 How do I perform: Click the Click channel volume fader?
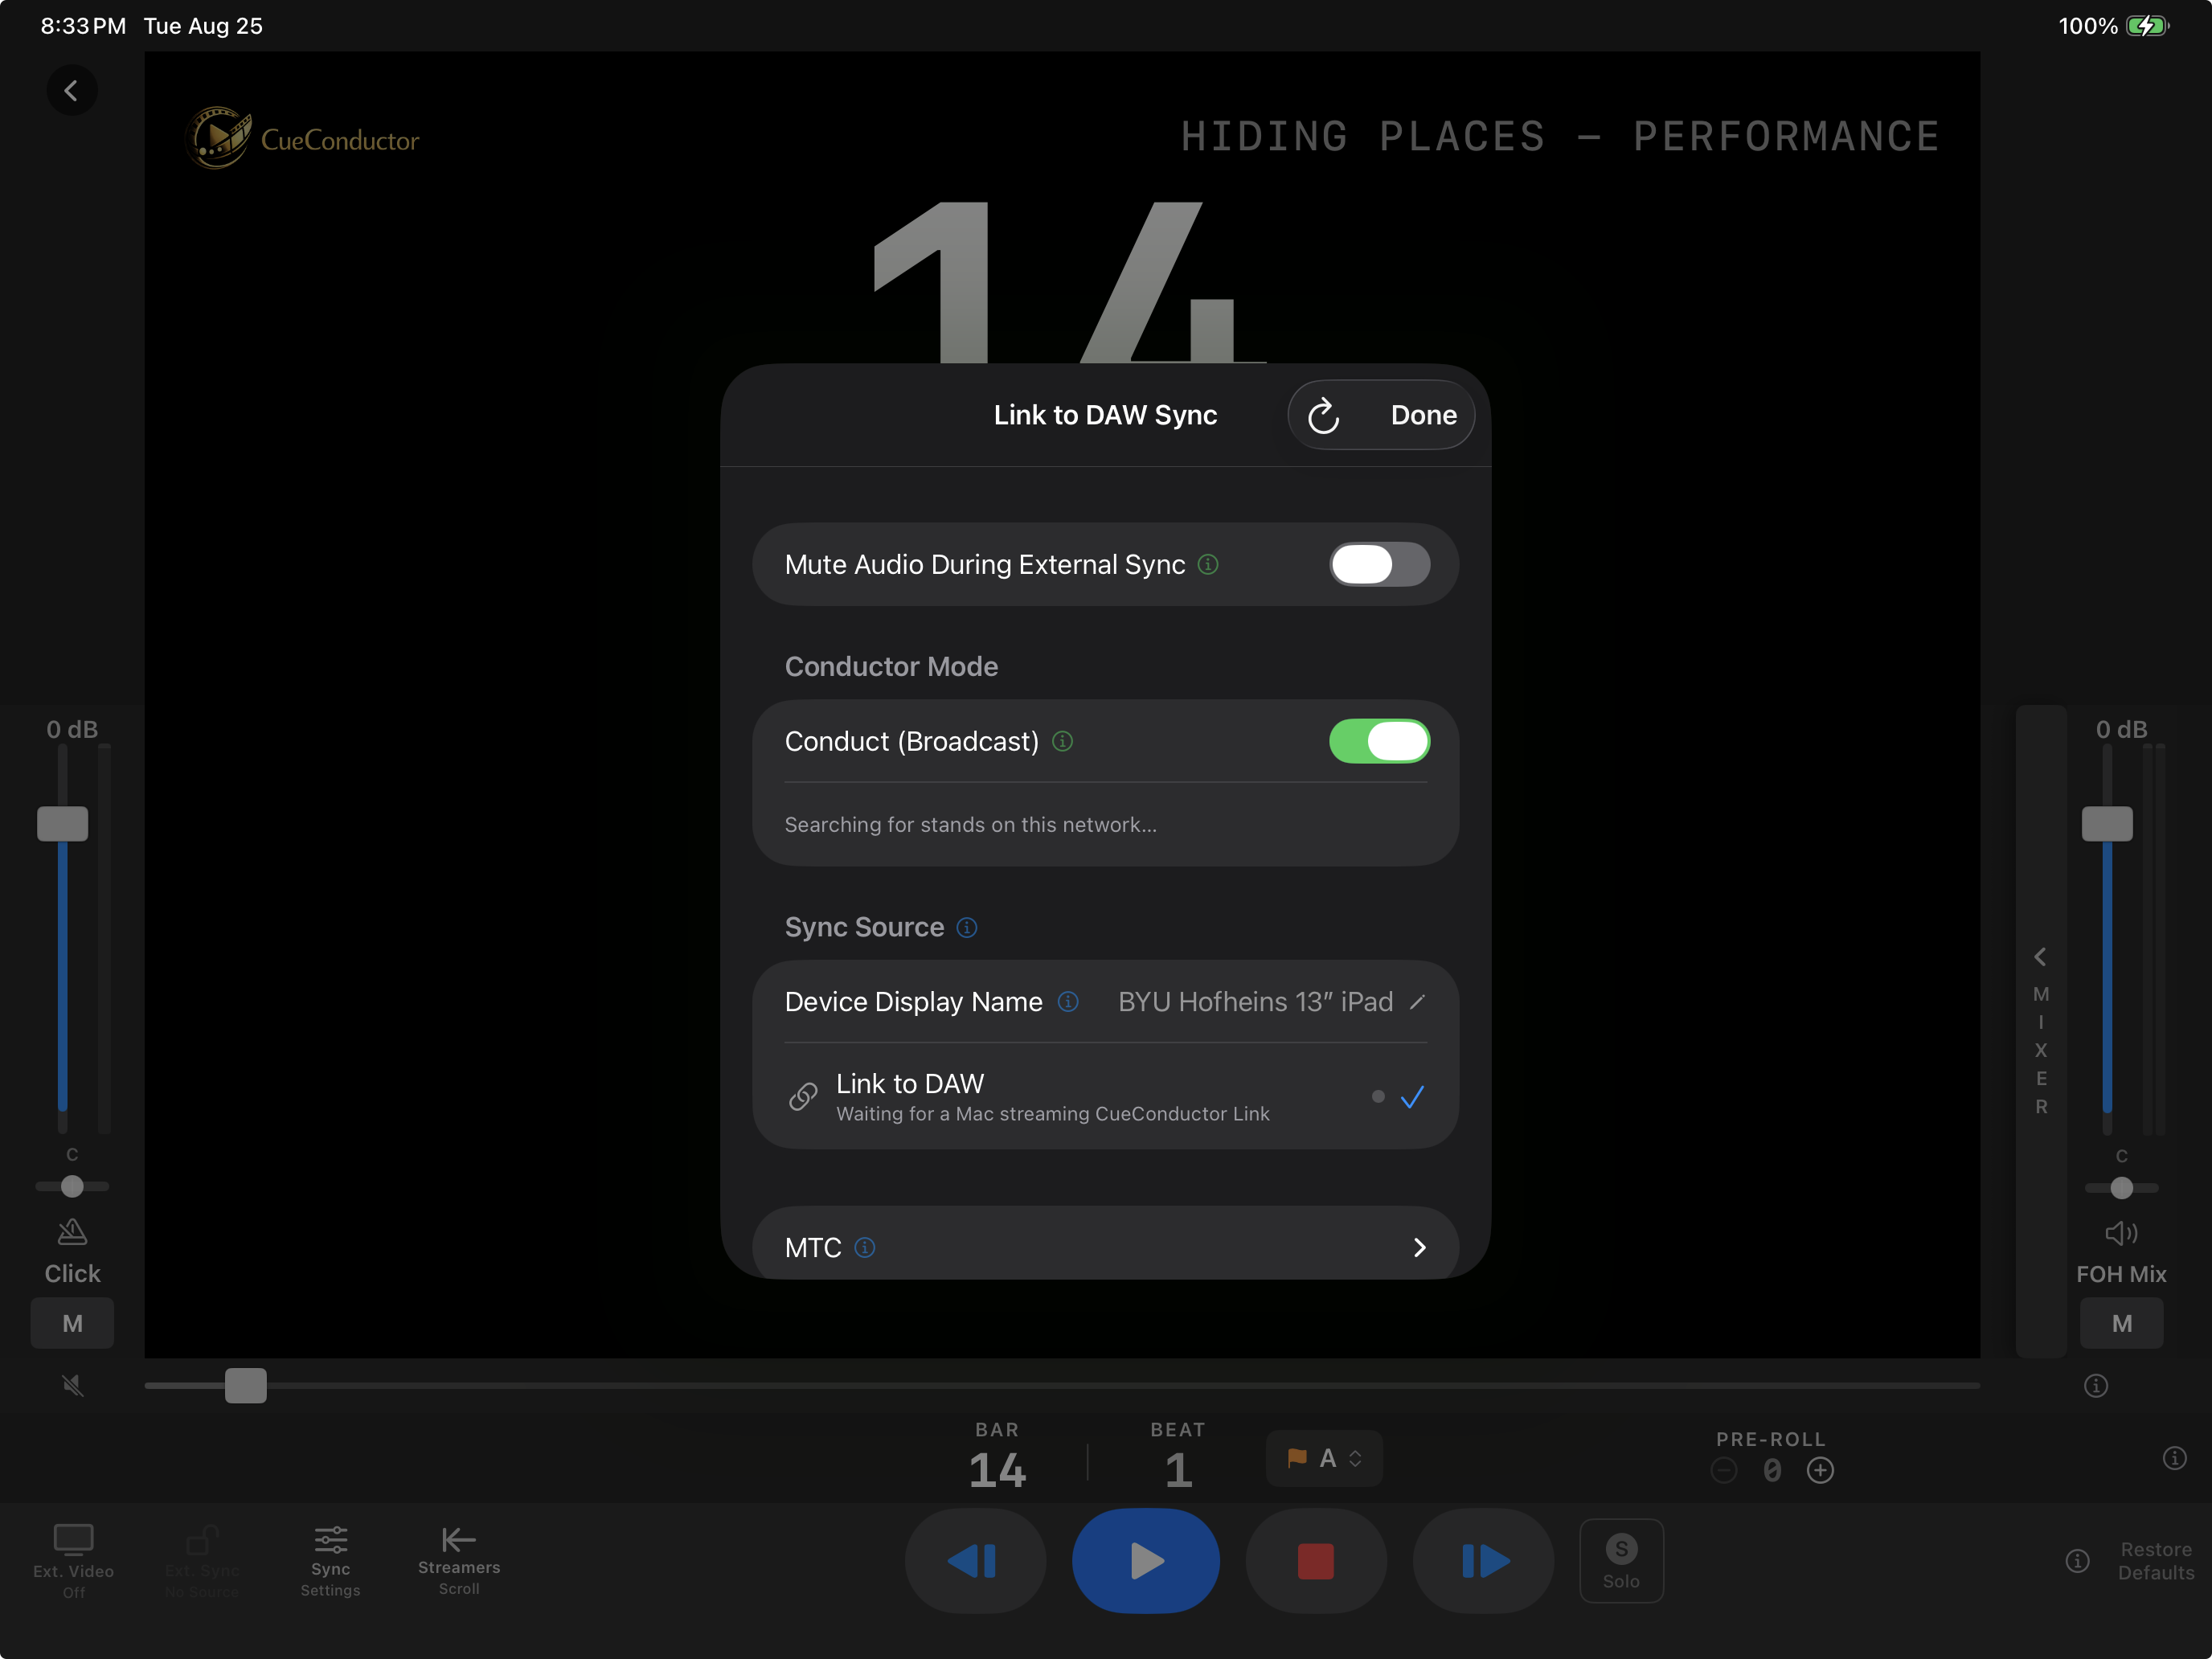[62, 824]
